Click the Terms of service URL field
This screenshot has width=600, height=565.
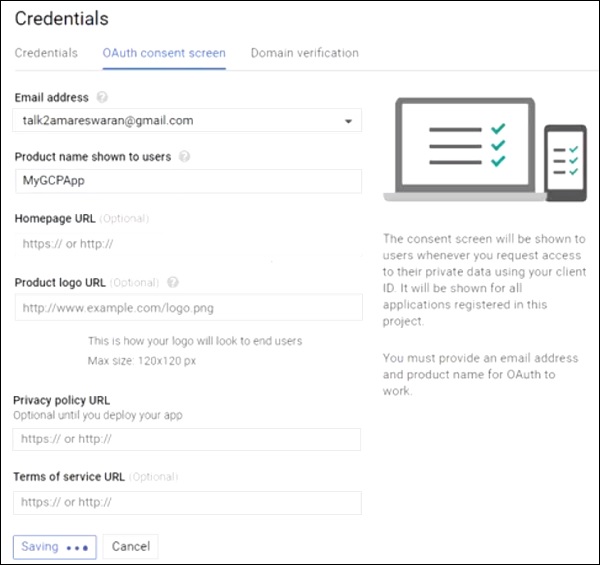(x=187, y=502)
